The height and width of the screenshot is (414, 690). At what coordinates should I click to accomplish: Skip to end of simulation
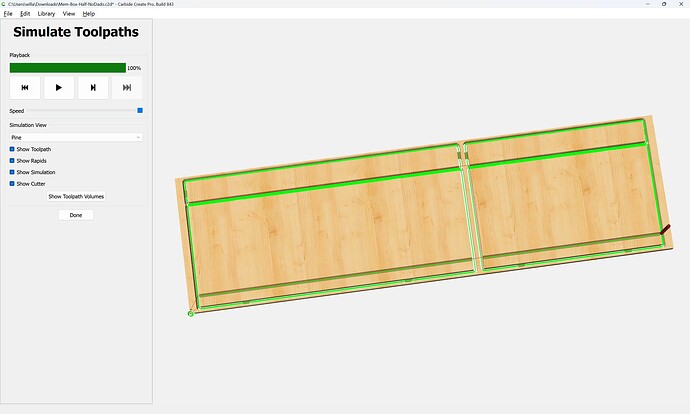tap(127, 88)
